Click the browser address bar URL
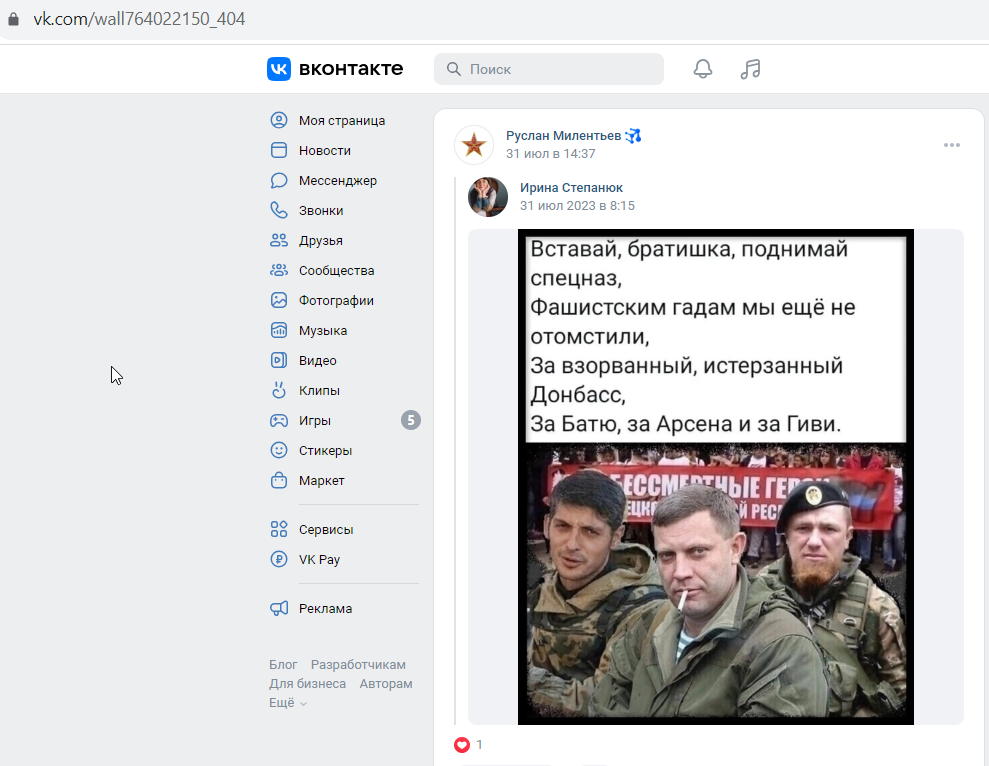989x766 pixels. [x=139, y=19]
